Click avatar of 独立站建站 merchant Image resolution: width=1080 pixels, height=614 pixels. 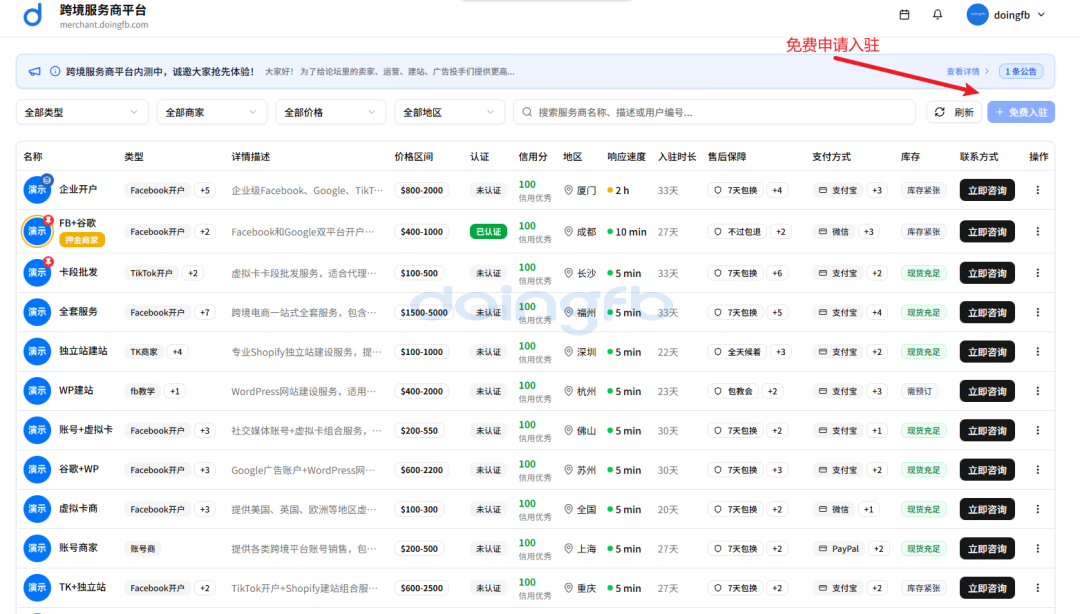point(37,351)
